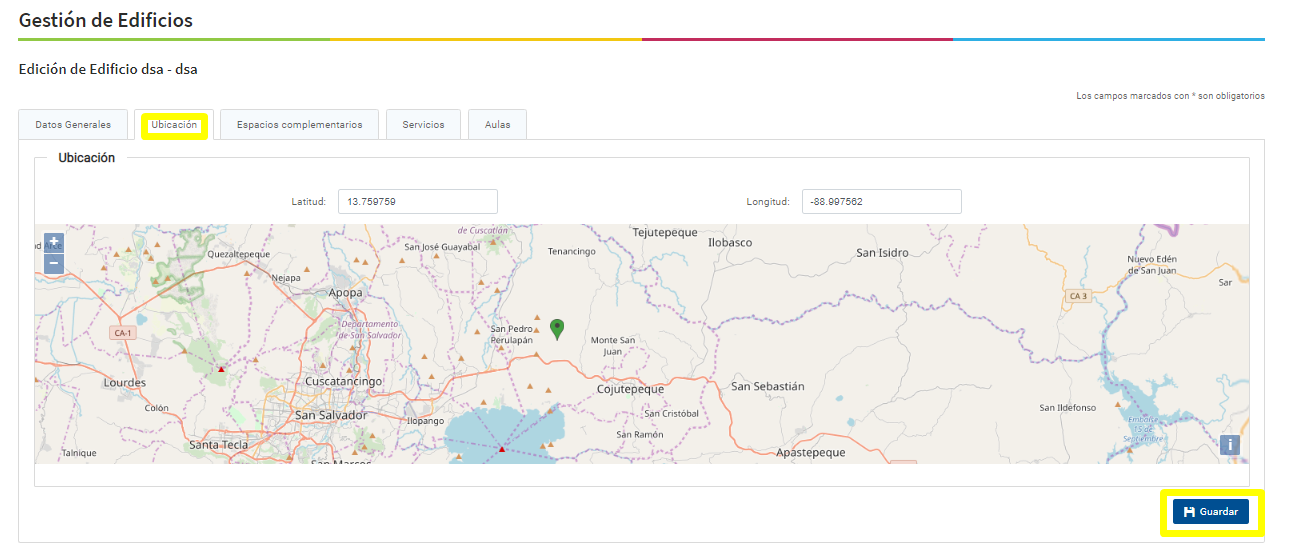Zoom out on the map
1290x555 pixels.
coord(54,264)
